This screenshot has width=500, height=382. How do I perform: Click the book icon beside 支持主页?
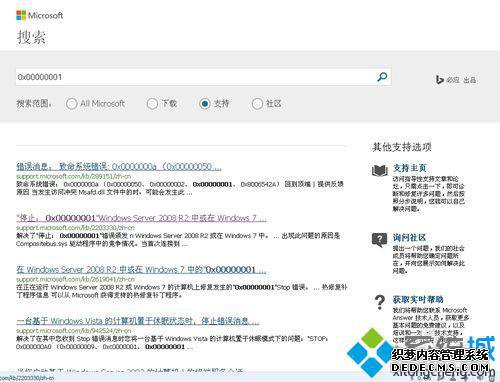(x=380, y=170)
